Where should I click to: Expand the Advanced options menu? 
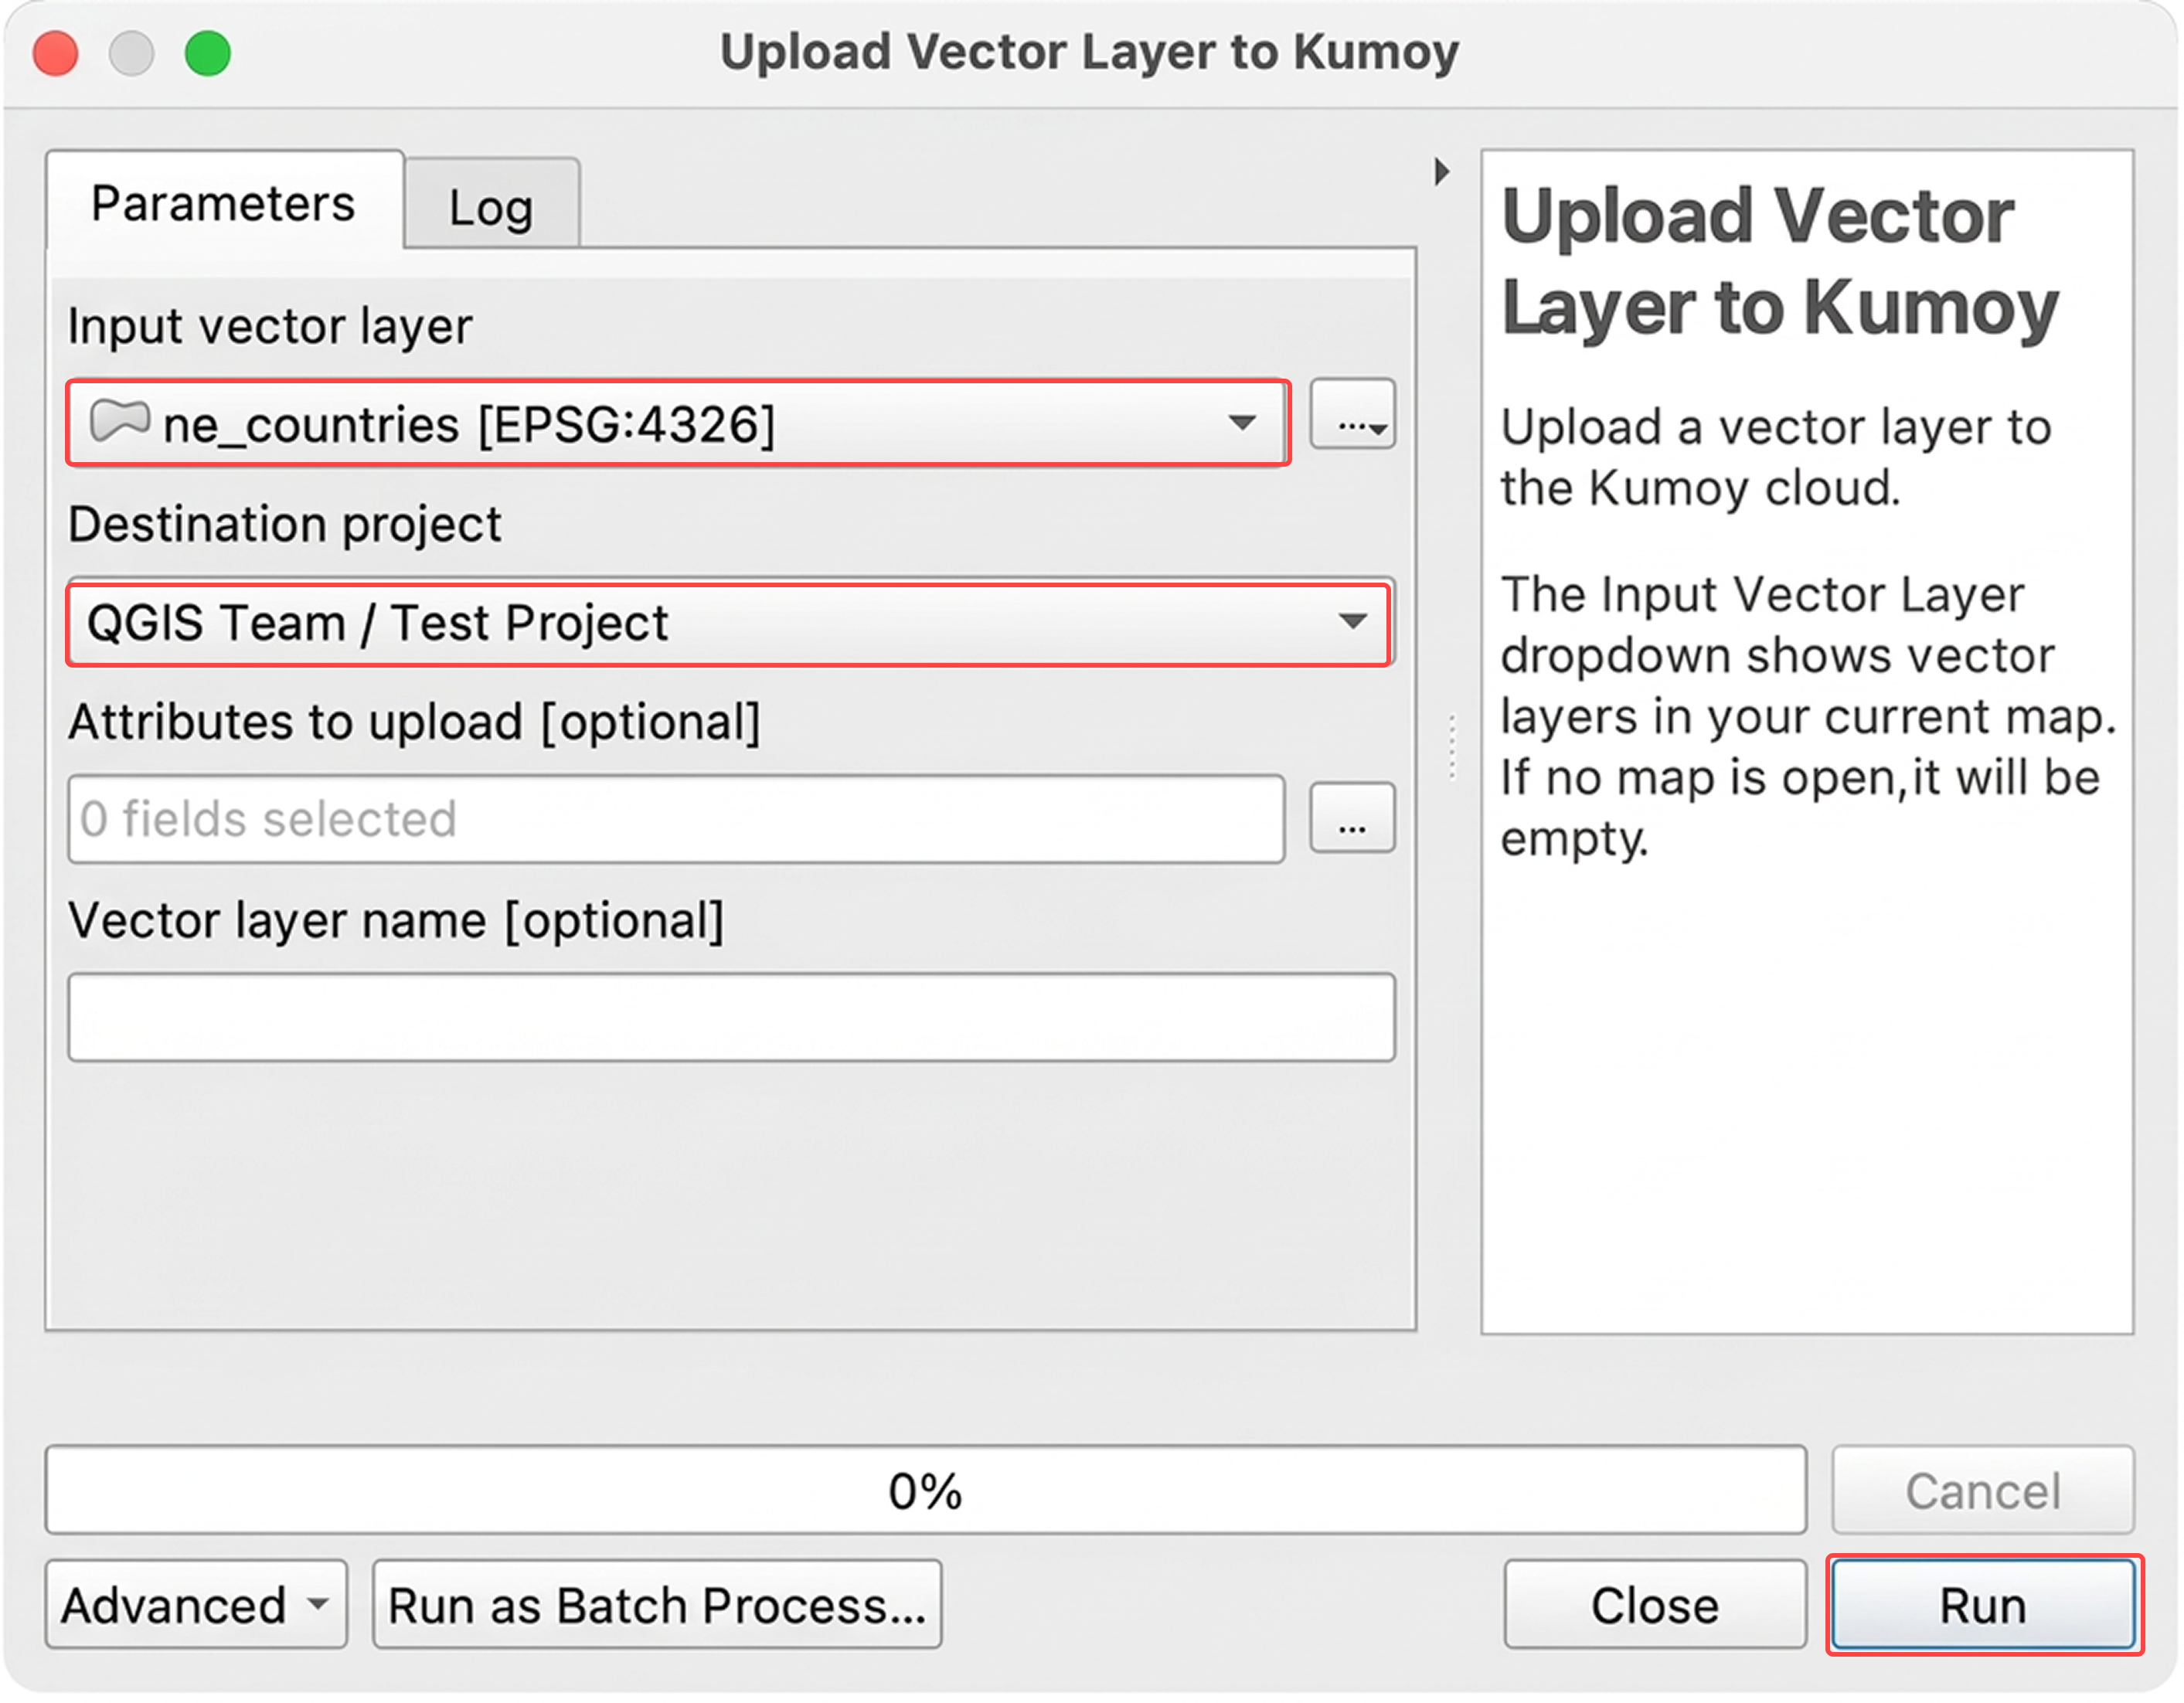point(196,1604)
